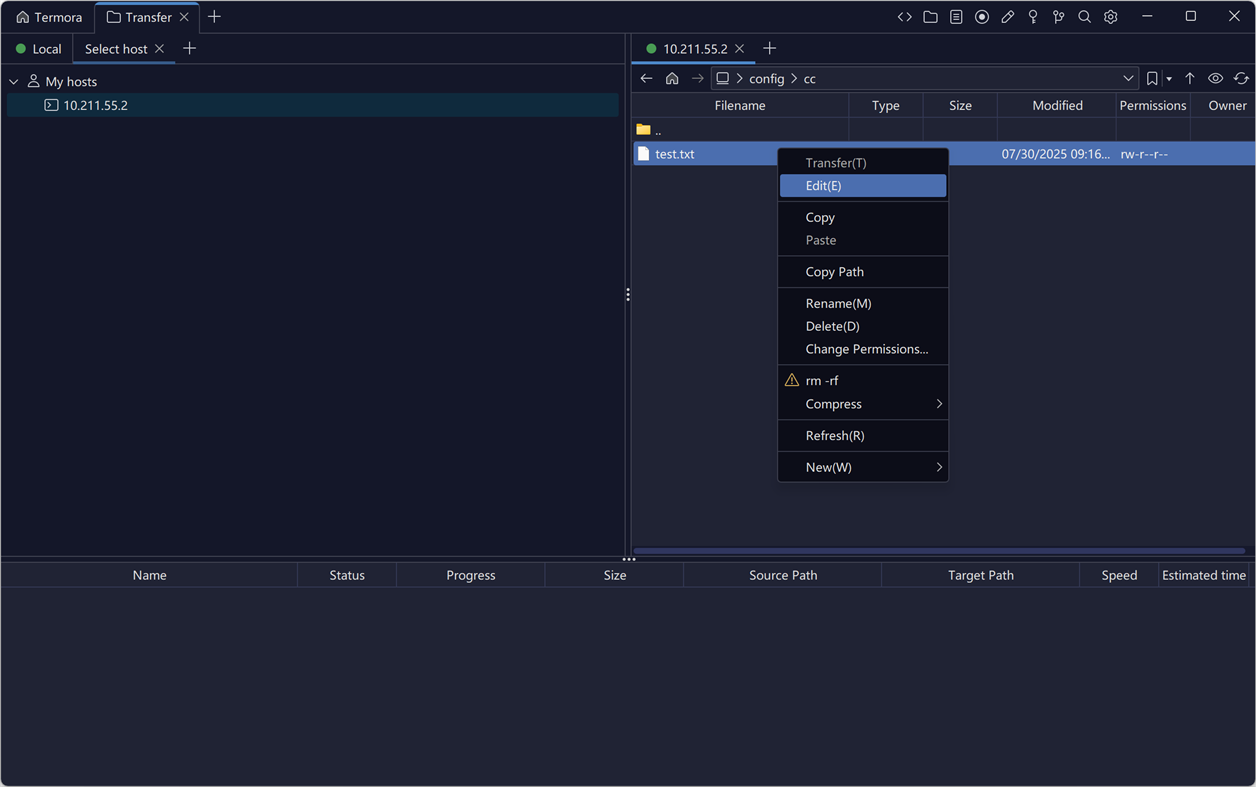Screen dimensions: 1256x787
Task: Open the key manager icon
Action: pyautogui.click(x=1033, y=17)
